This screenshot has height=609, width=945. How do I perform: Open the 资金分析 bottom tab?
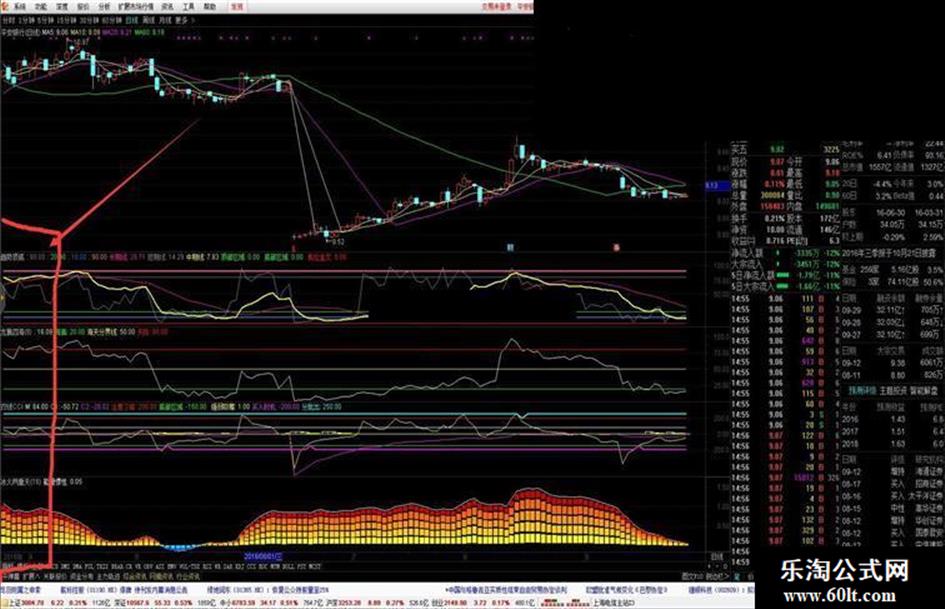pyautogui.click(x=81, y=576)
